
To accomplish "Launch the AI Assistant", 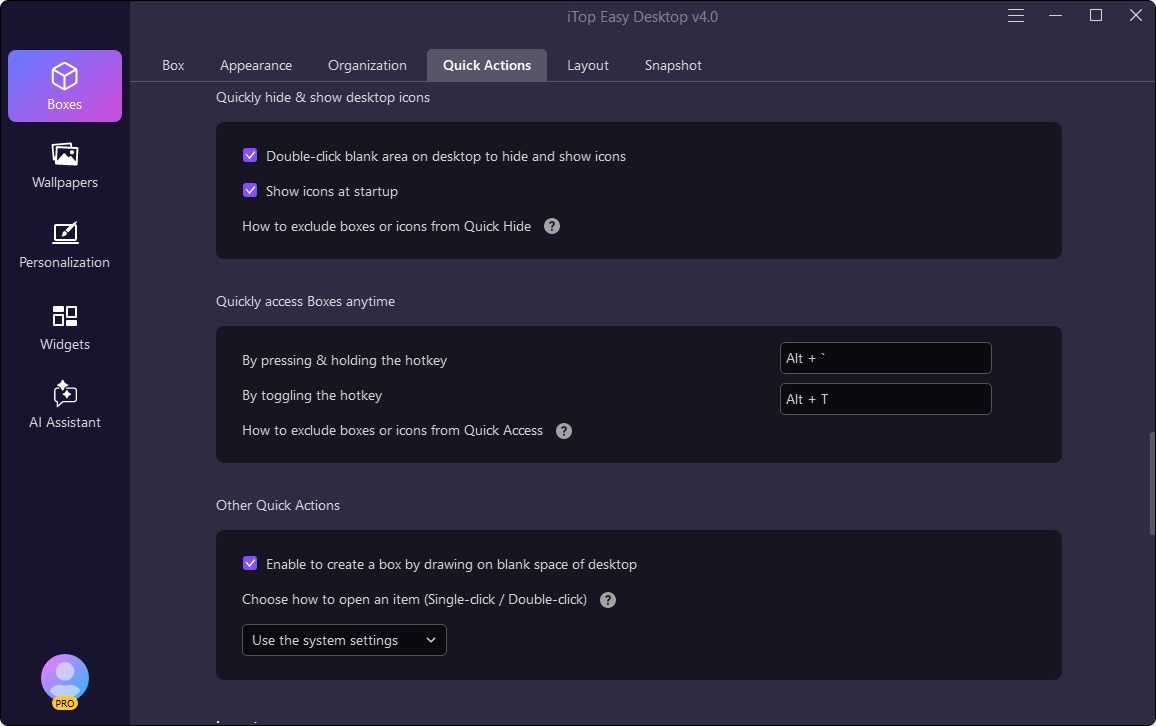I will coord(65,405).
